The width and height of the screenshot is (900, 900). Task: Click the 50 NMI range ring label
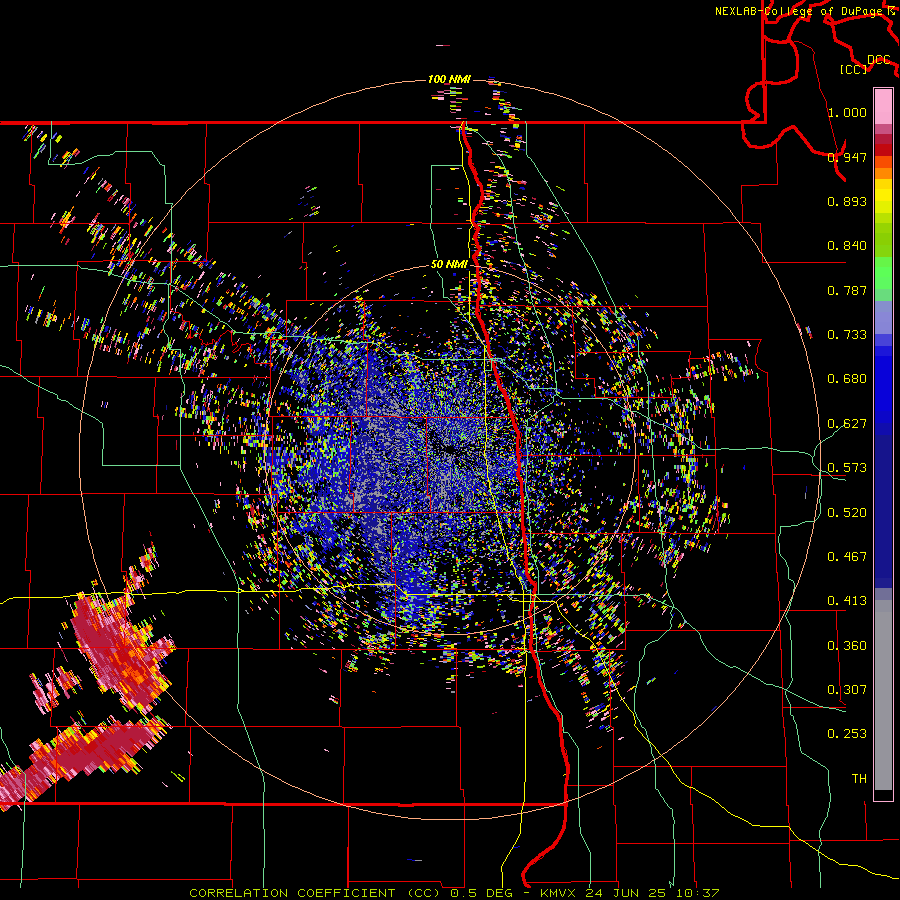(449, 265)
